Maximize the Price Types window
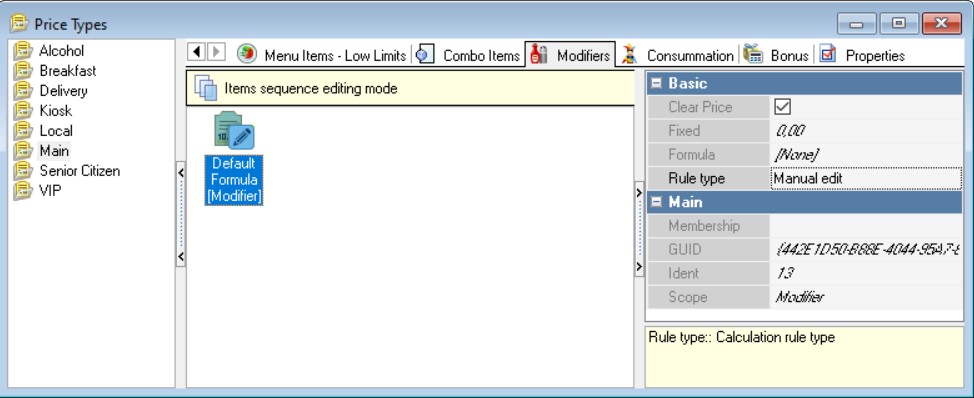The width and height of the screenshot is (974, 398). (898, 24)
